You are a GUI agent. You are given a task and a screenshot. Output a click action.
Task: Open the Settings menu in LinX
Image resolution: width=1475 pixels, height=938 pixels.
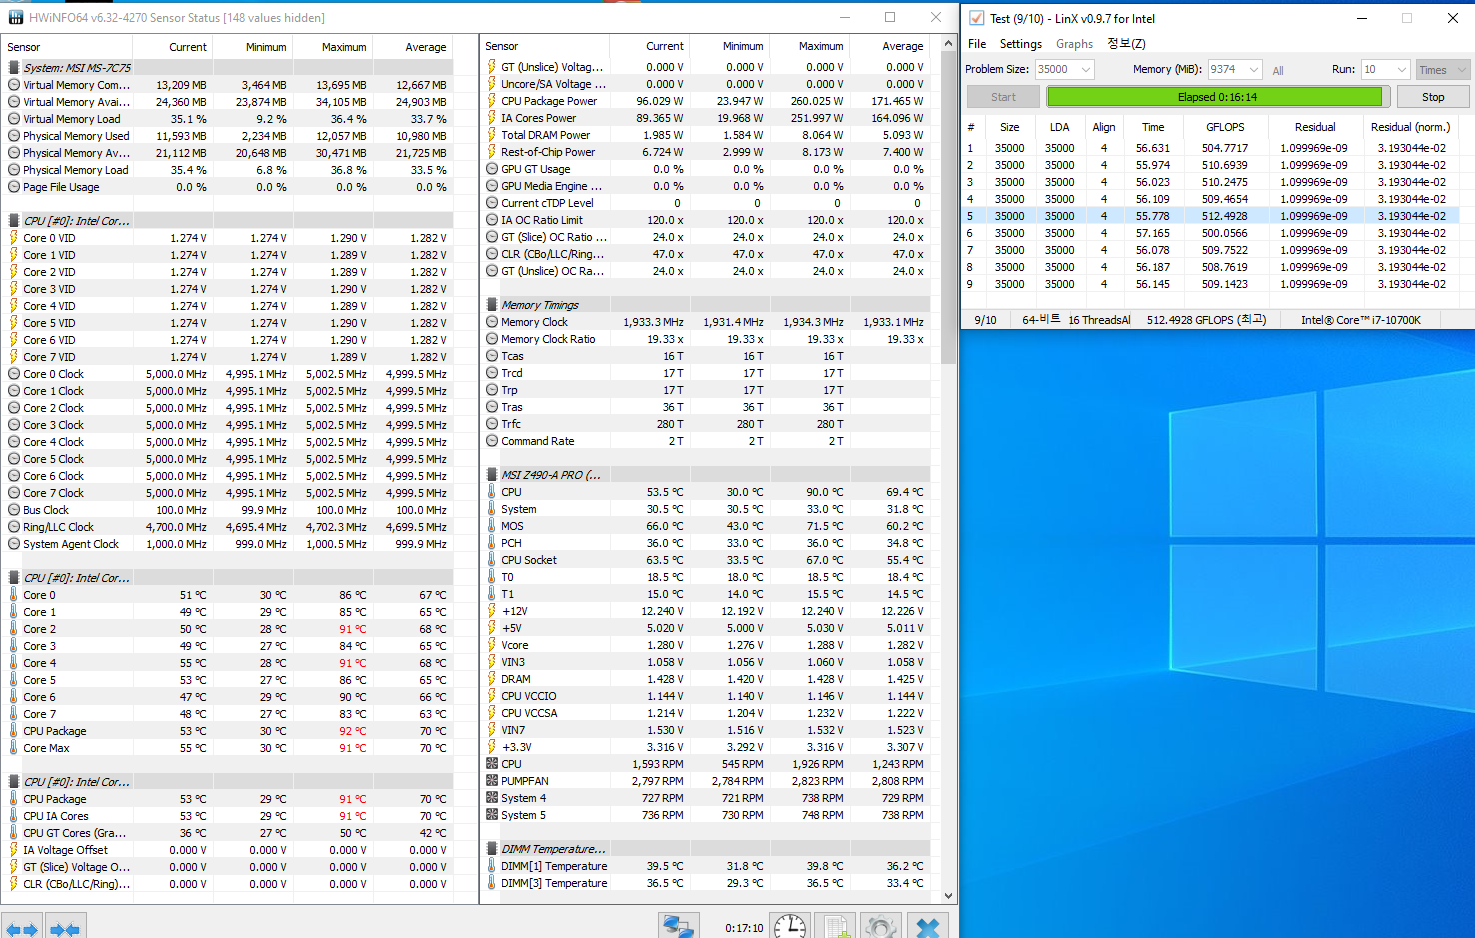pos(1021,44)
